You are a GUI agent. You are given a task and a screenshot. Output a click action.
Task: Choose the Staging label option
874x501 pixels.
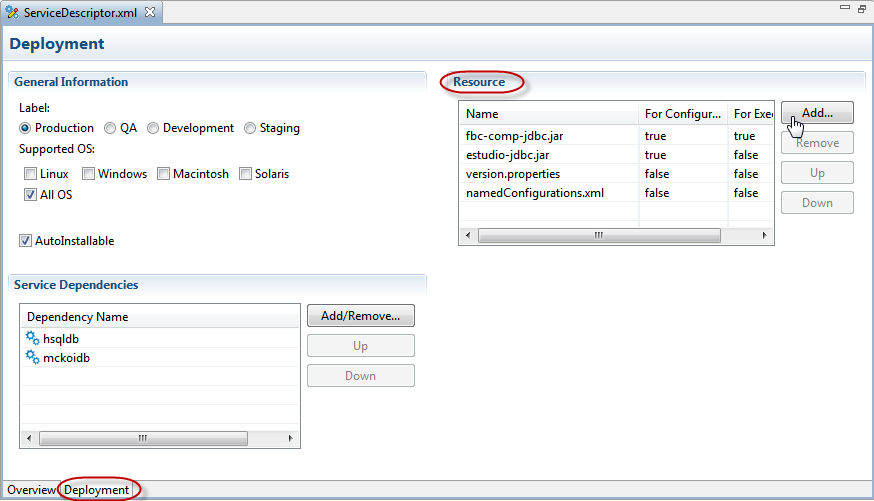(x=250, y=128)
